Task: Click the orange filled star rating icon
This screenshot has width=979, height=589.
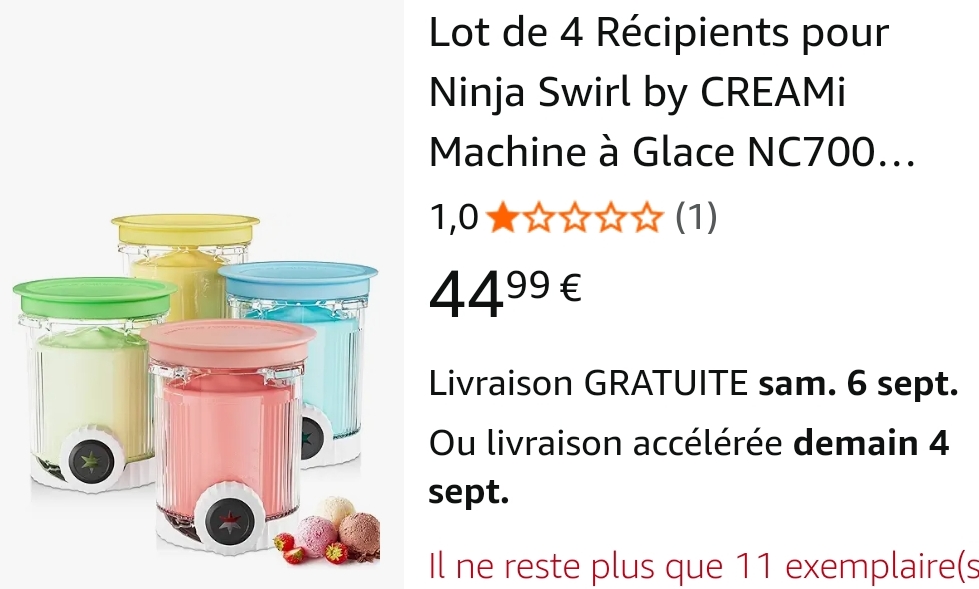Action: [502, 218]
